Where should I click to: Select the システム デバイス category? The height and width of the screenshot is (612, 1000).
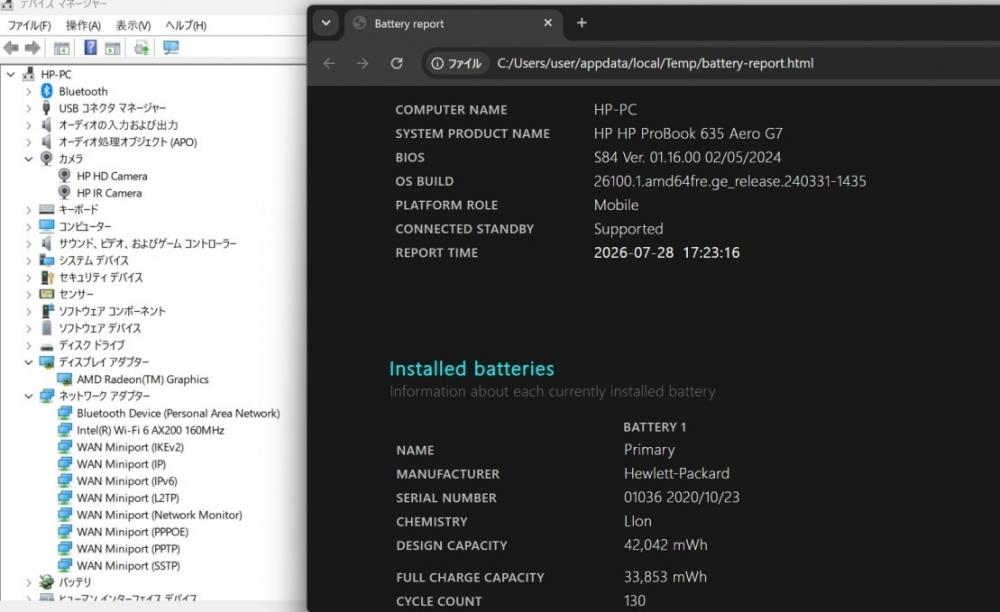[94, 261]
